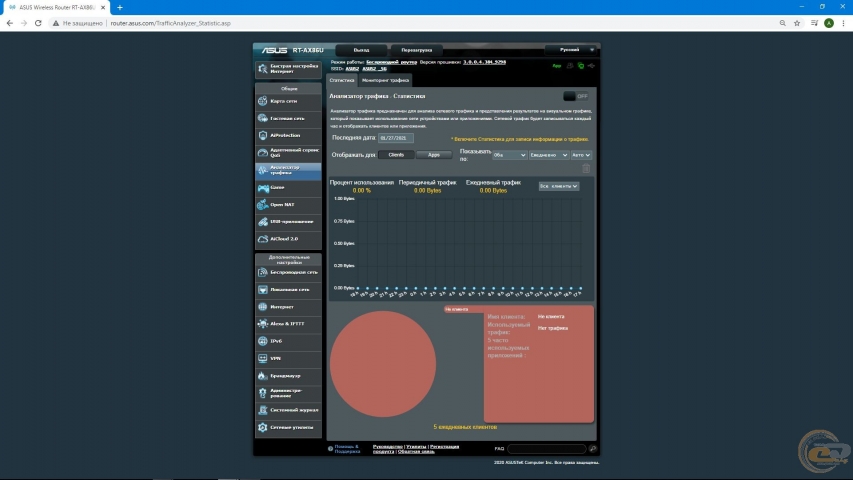853x480 pixels.
Task: Open the Оба direction dropdown
Action: [509, 155]
